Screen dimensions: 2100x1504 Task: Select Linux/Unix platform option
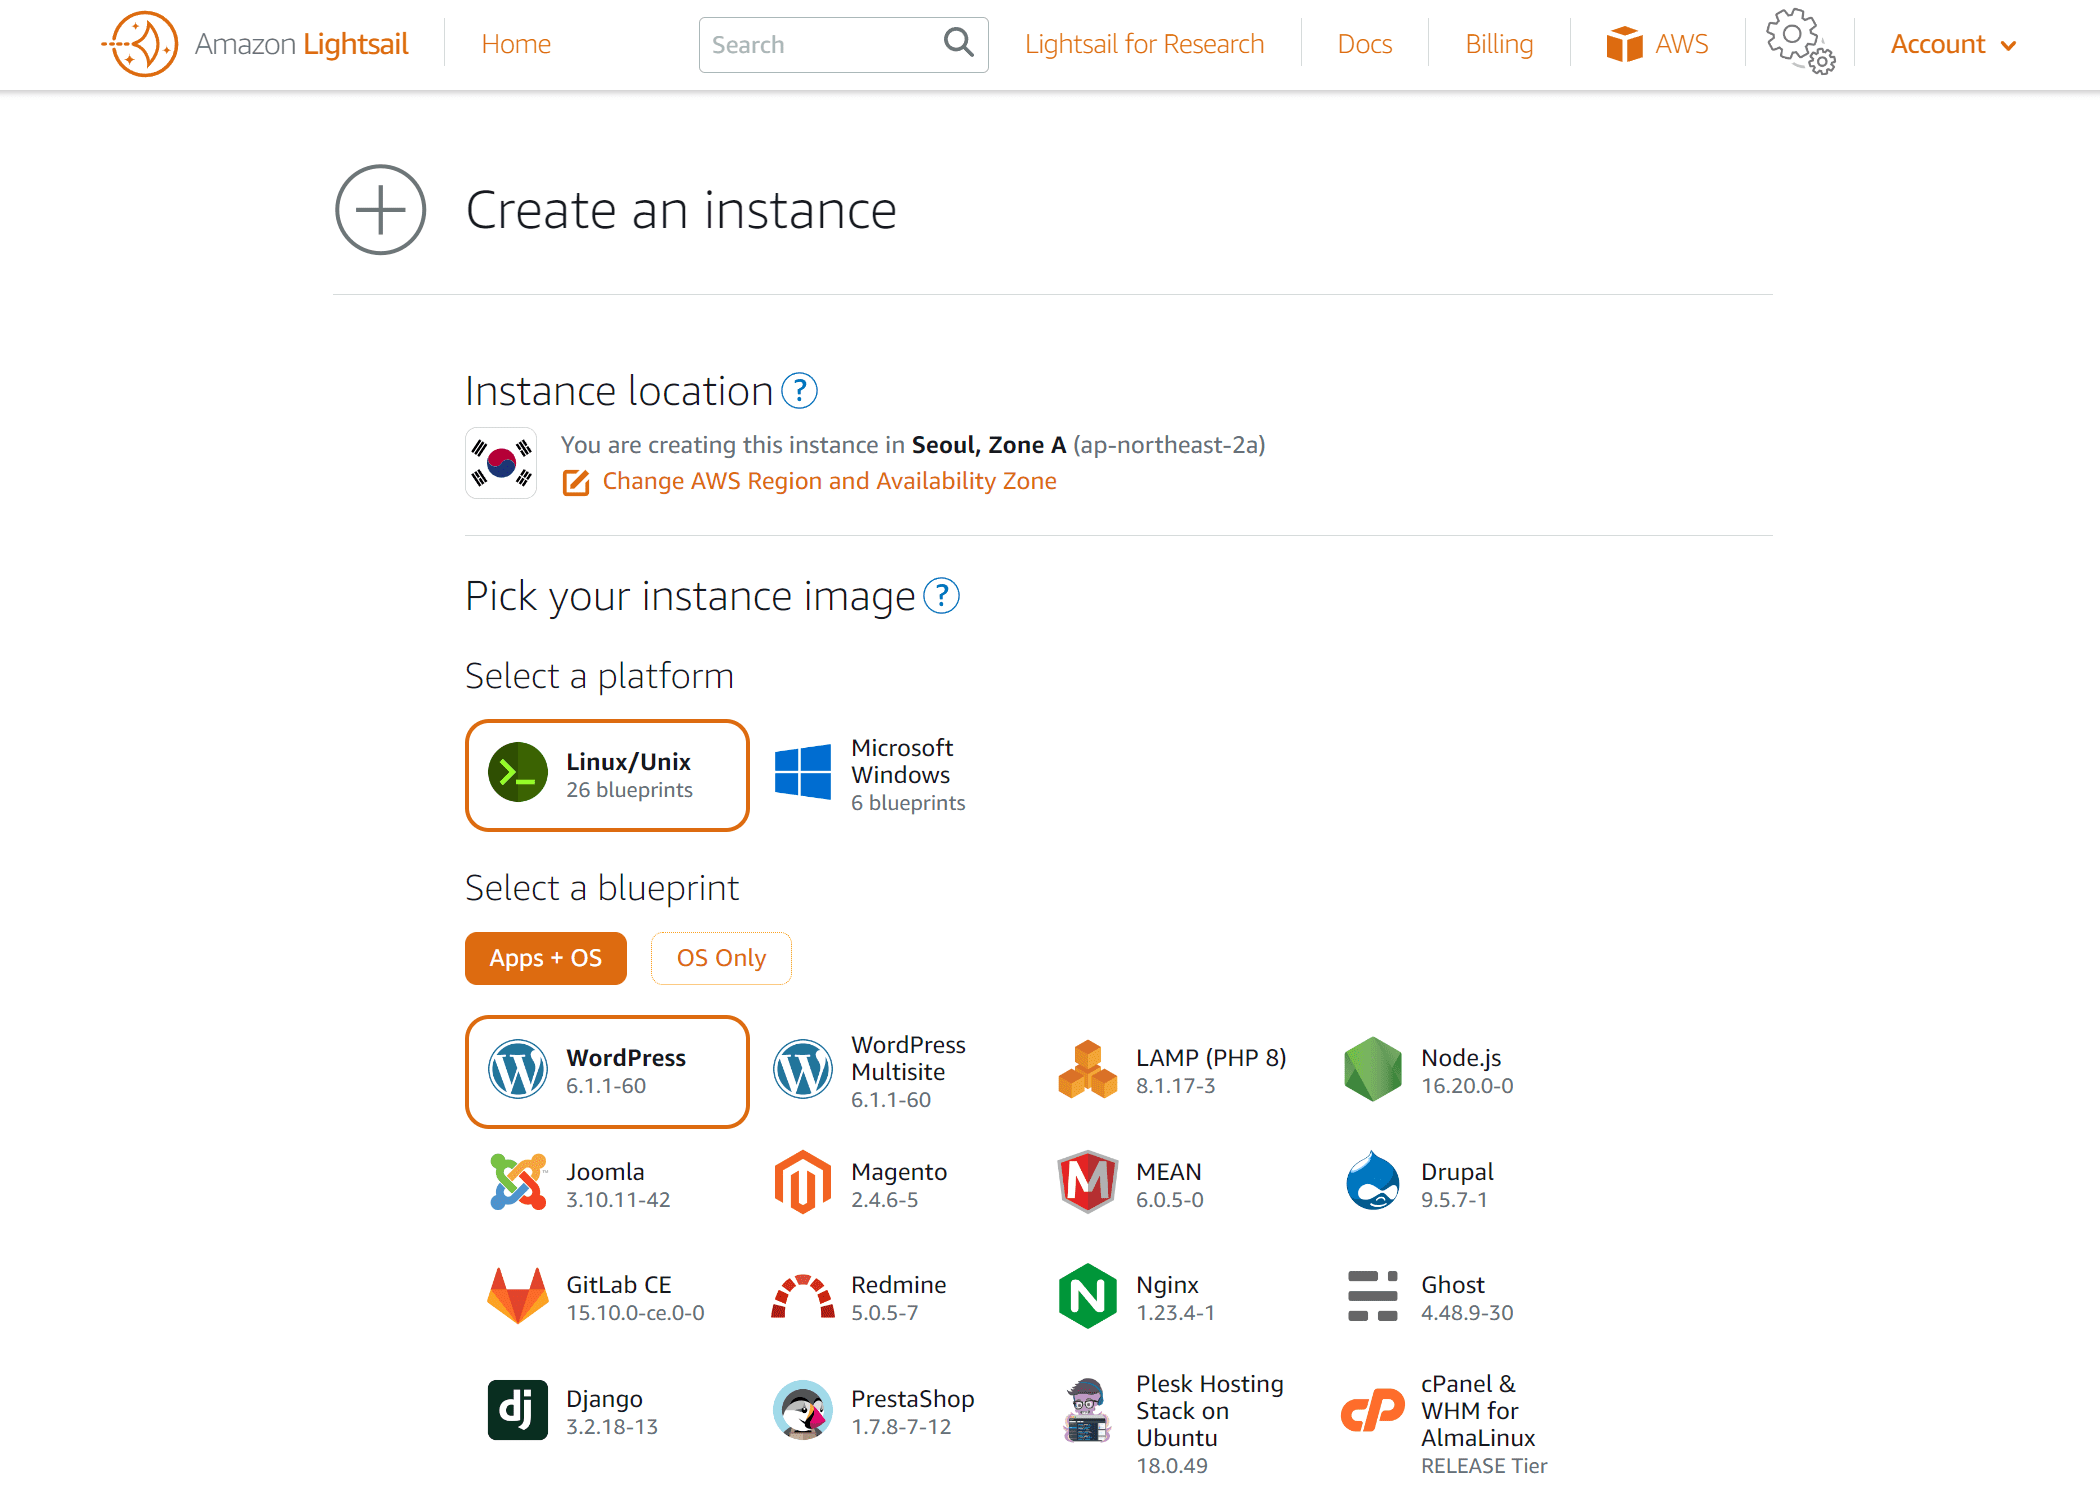(x=607, y=775)
